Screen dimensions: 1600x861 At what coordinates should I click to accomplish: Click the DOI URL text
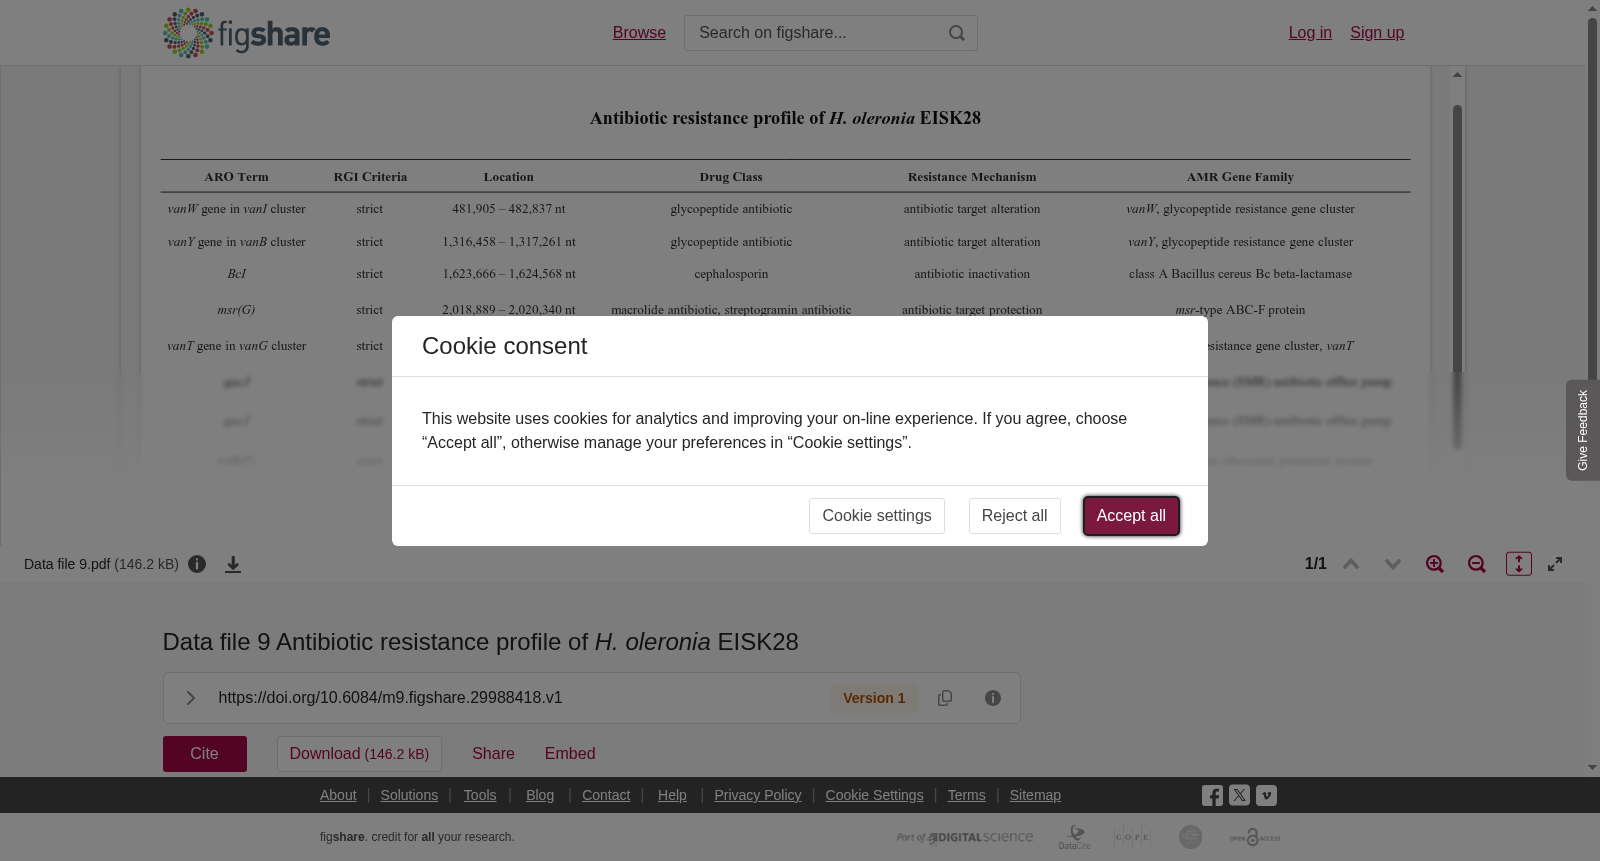click(390, 698)
